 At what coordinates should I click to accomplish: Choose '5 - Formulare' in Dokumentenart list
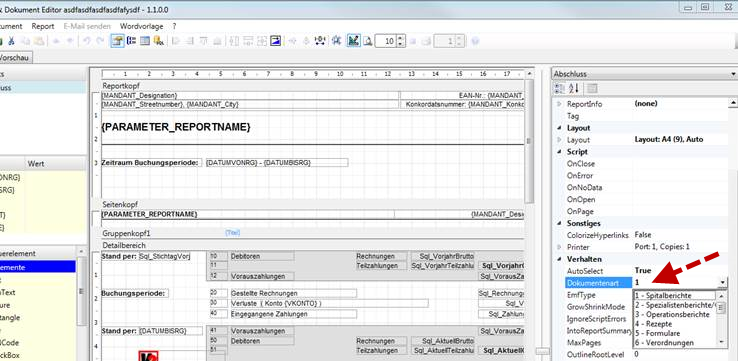pos(658,333)
